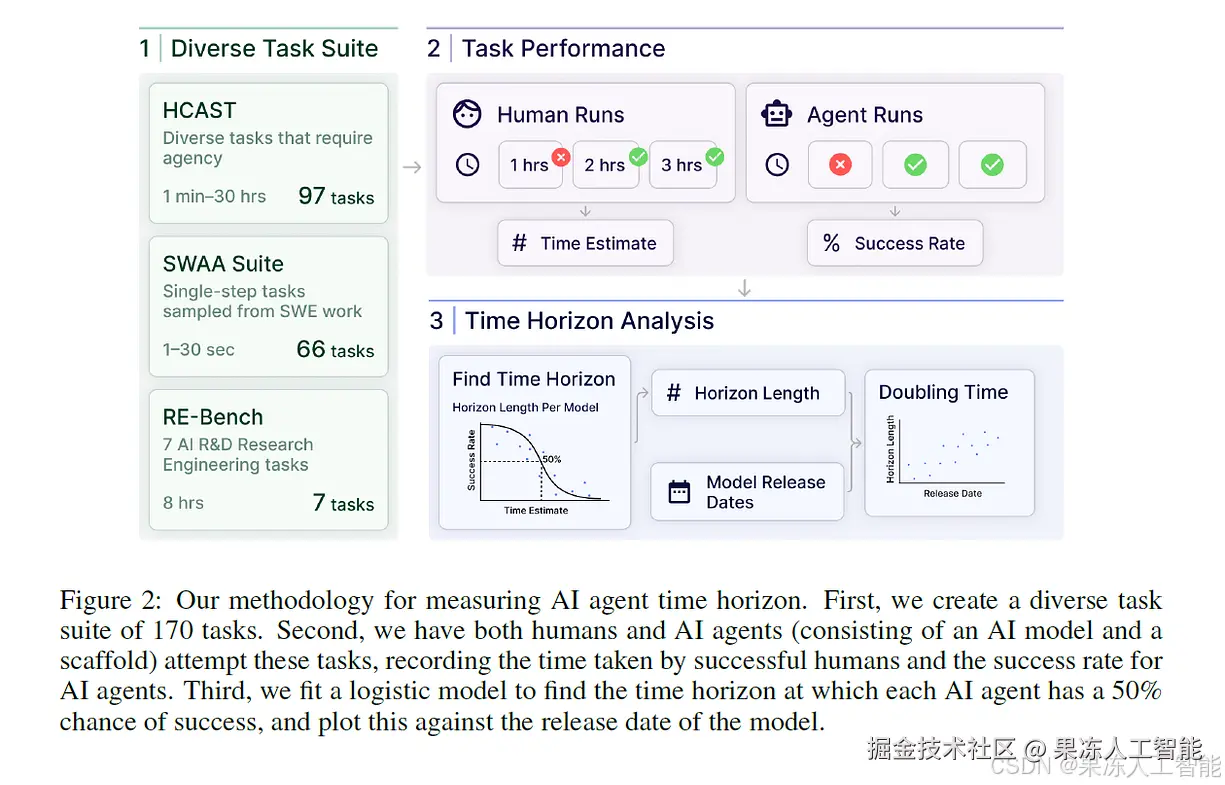Click the red X box in Agent Runs

coord(840,165)
